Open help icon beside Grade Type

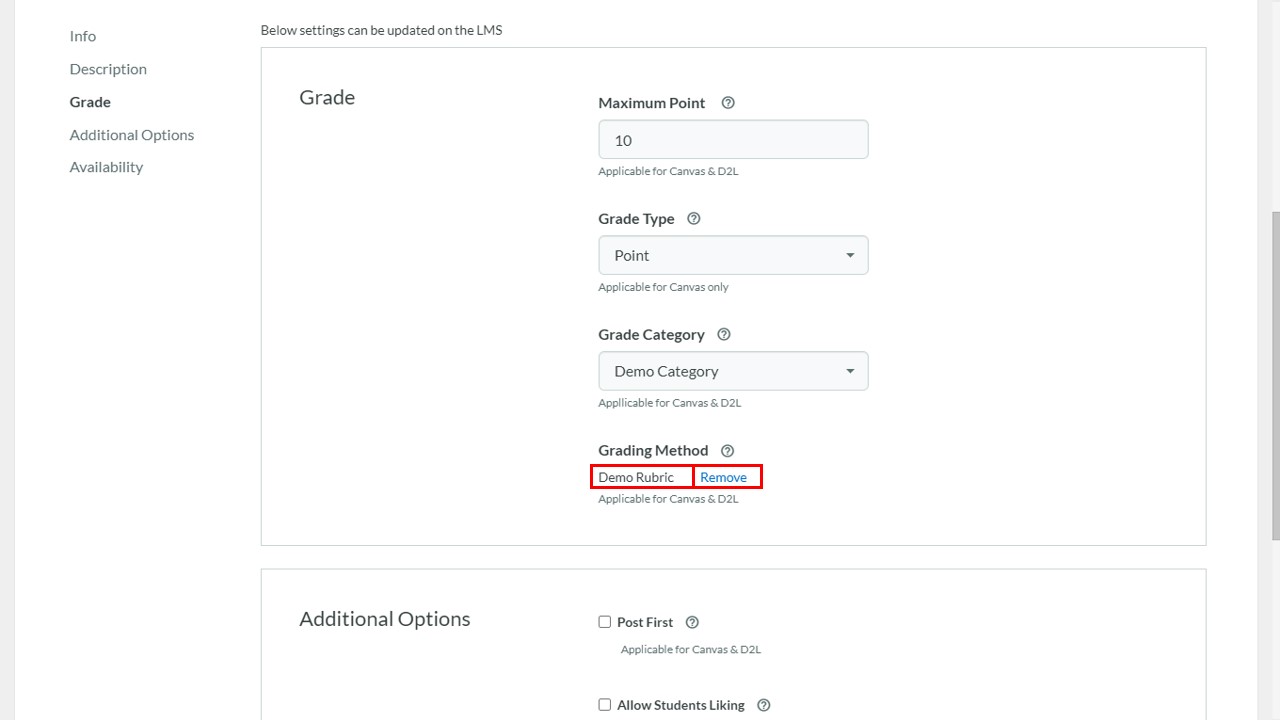coord(694,219)
